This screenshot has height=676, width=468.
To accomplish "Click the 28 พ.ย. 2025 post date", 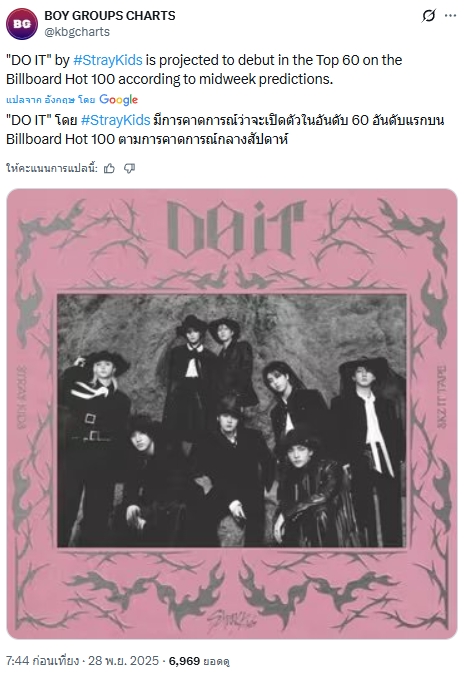I will click(124, 660).
